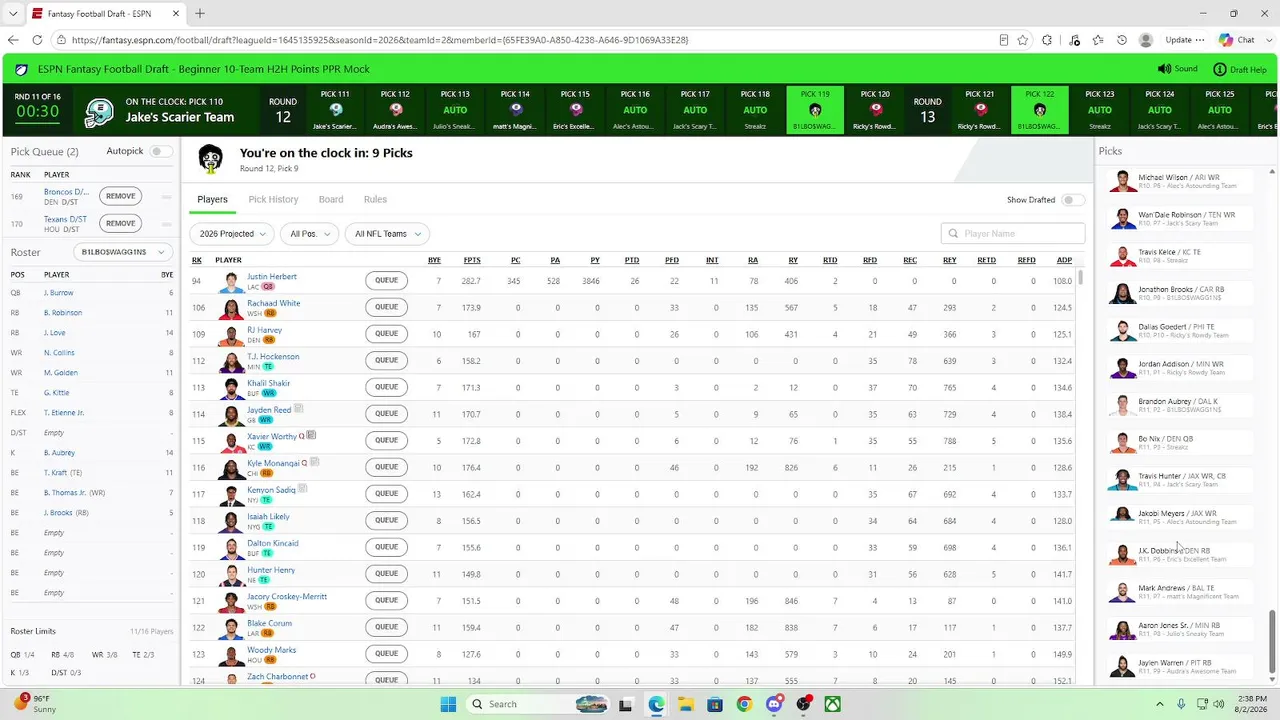
Task: Open Jacory Croskey-Merritt player link
Action: (287, 596)
